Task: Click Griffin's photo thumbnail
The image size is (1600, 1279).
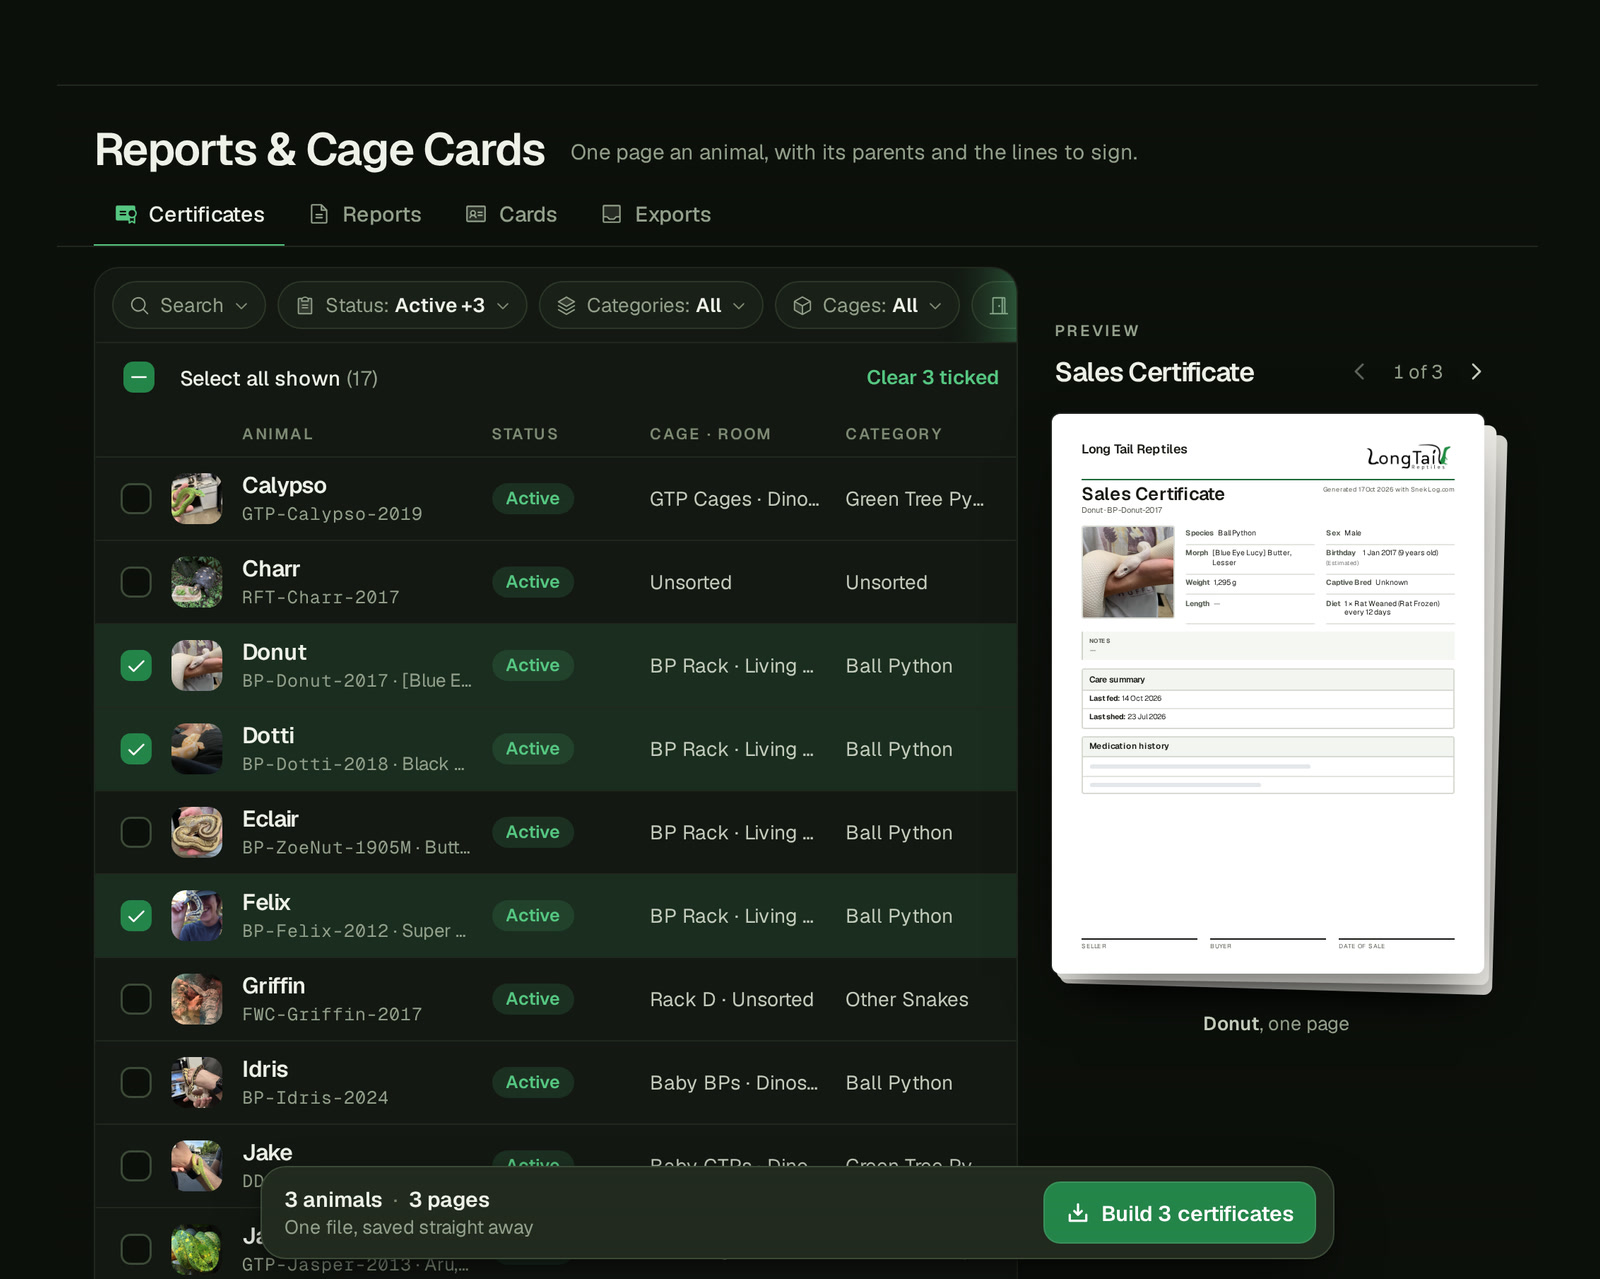Action: [197, 999]
